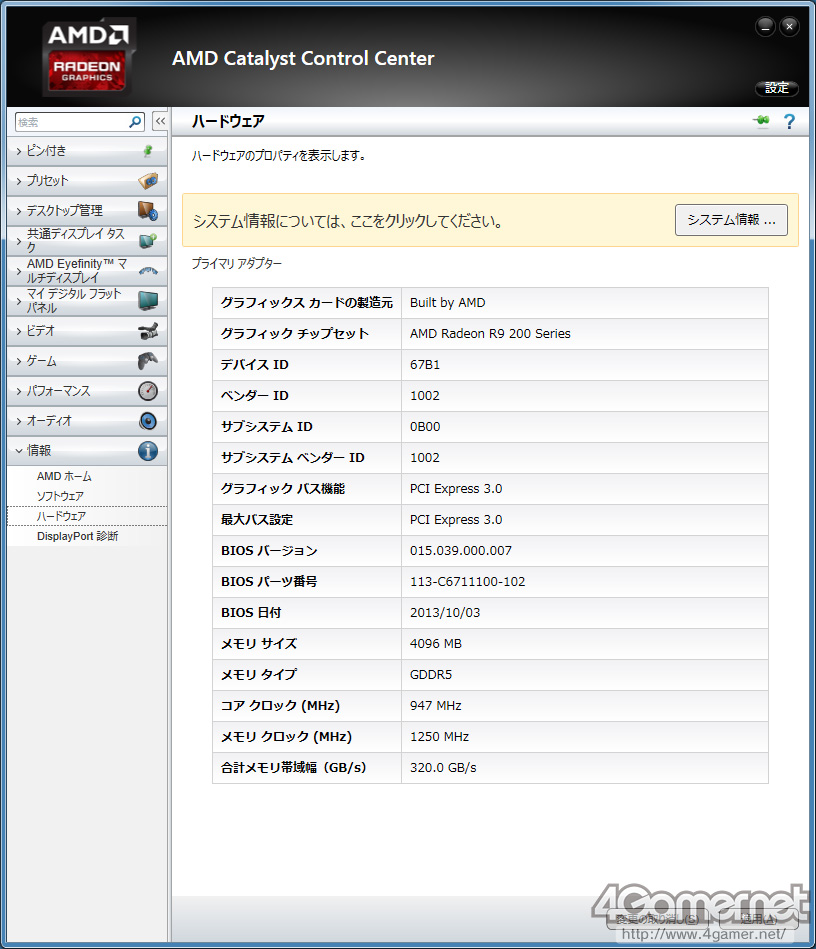816x949 pixels.
Task: Focus the 検索 search input field
Action: click(x=70, y=122)
